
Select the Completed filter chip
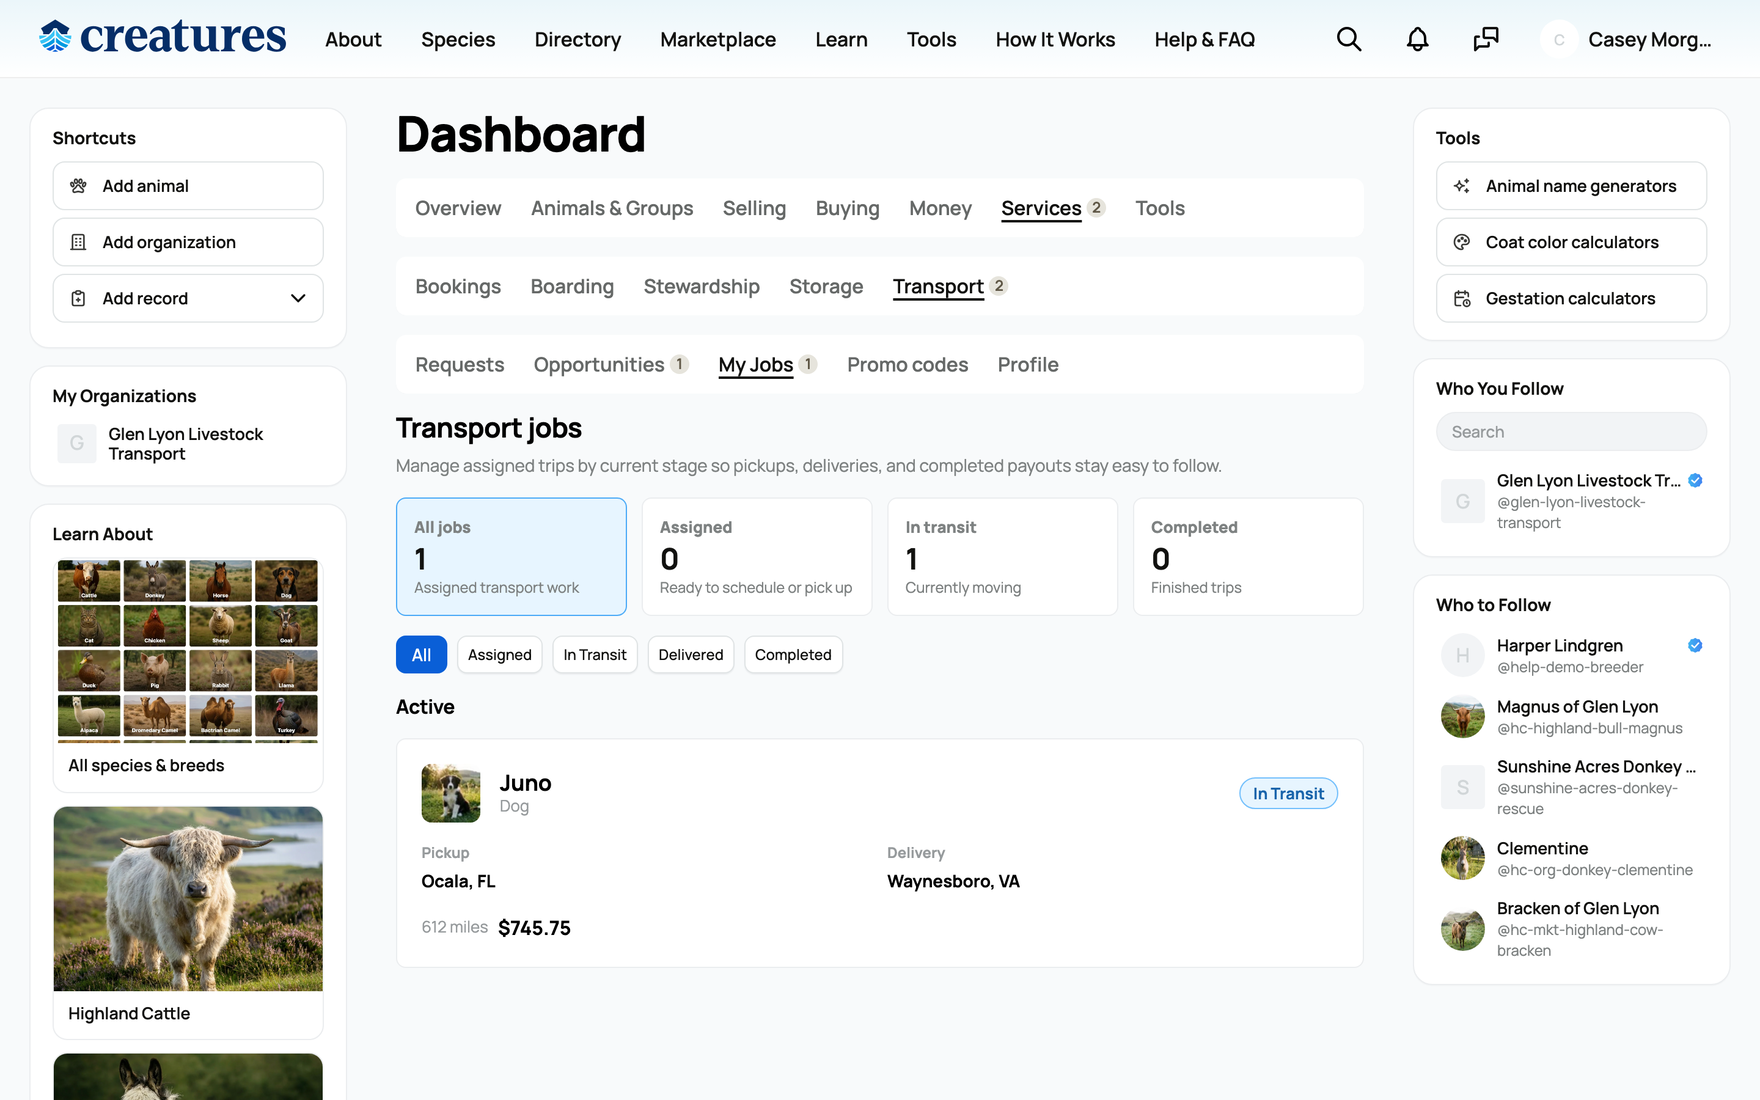click(793, 655)
